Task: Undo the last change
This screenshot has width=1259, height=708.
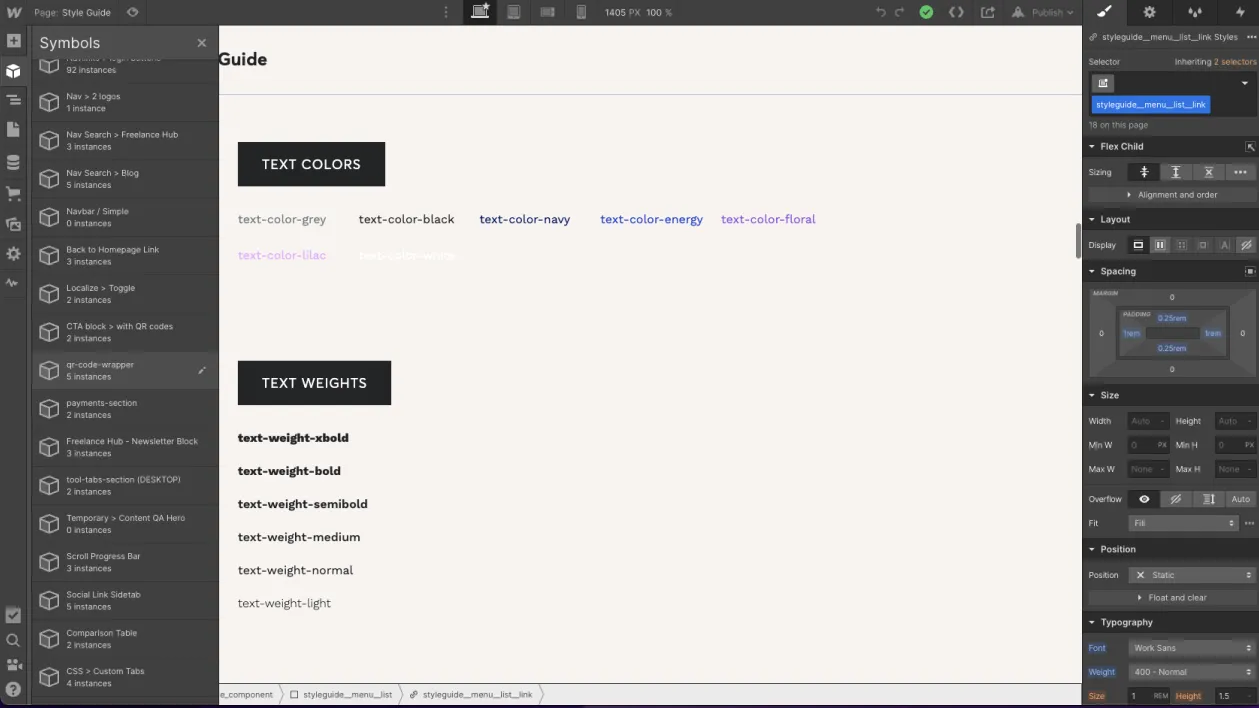Action: click(x=881, y=12)
